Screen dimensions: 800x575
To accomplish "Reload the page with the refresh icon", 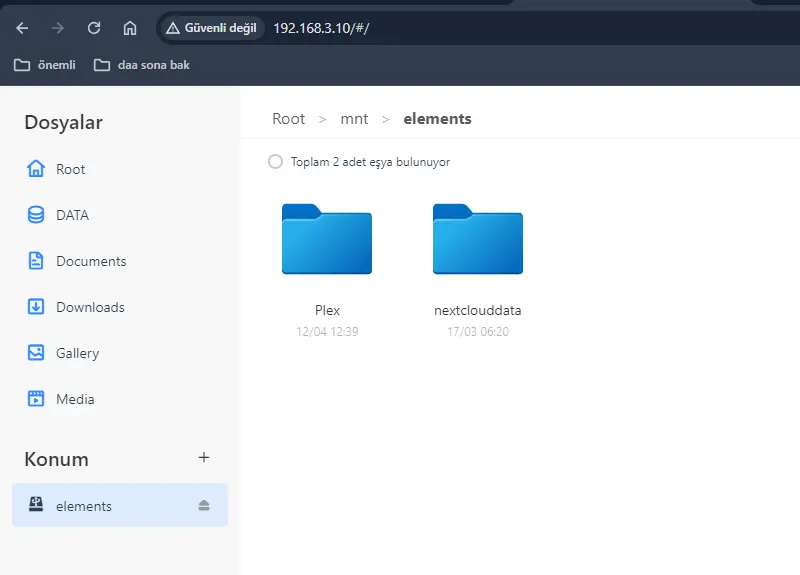I will (94, 28).
